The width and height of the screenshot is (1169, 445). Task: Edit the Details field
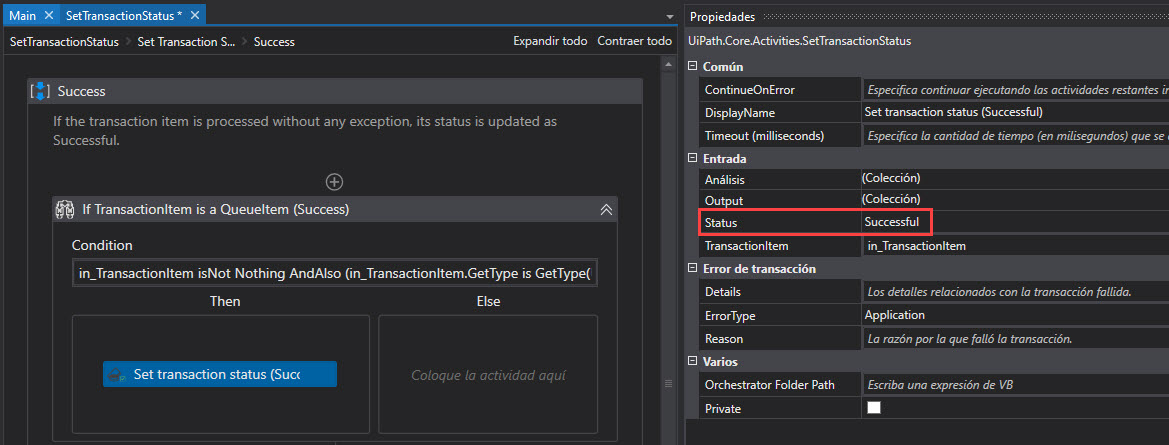(x=1015, y=291)
